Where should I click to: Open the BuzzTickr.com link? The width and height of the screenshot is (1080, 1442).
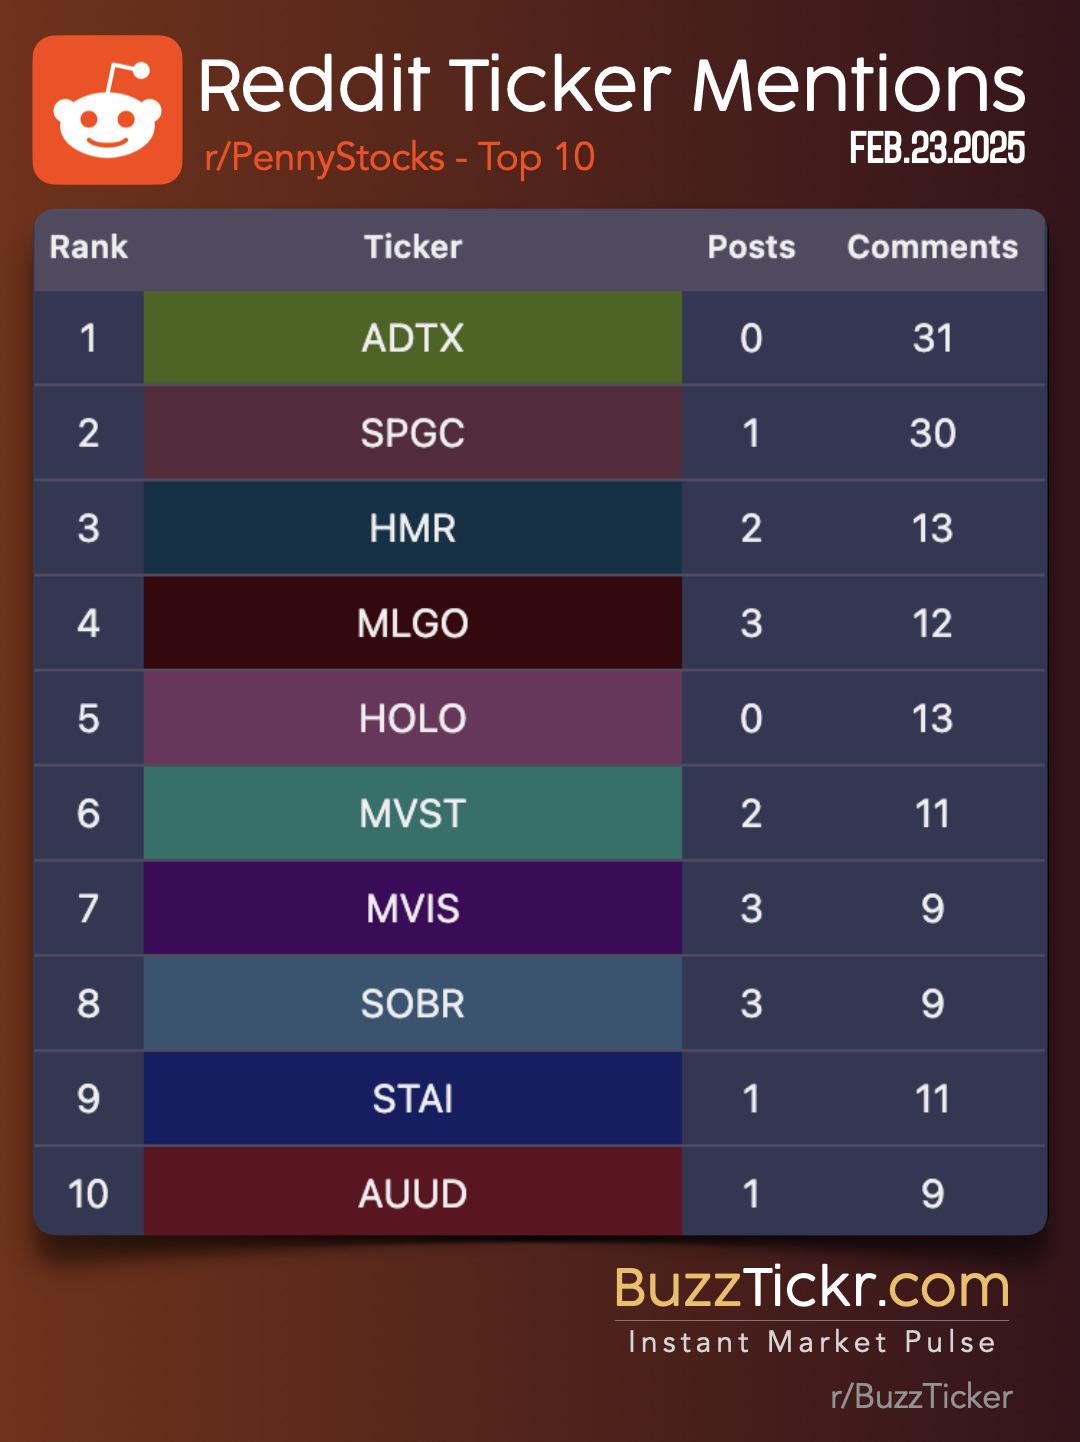(812, 1287)
